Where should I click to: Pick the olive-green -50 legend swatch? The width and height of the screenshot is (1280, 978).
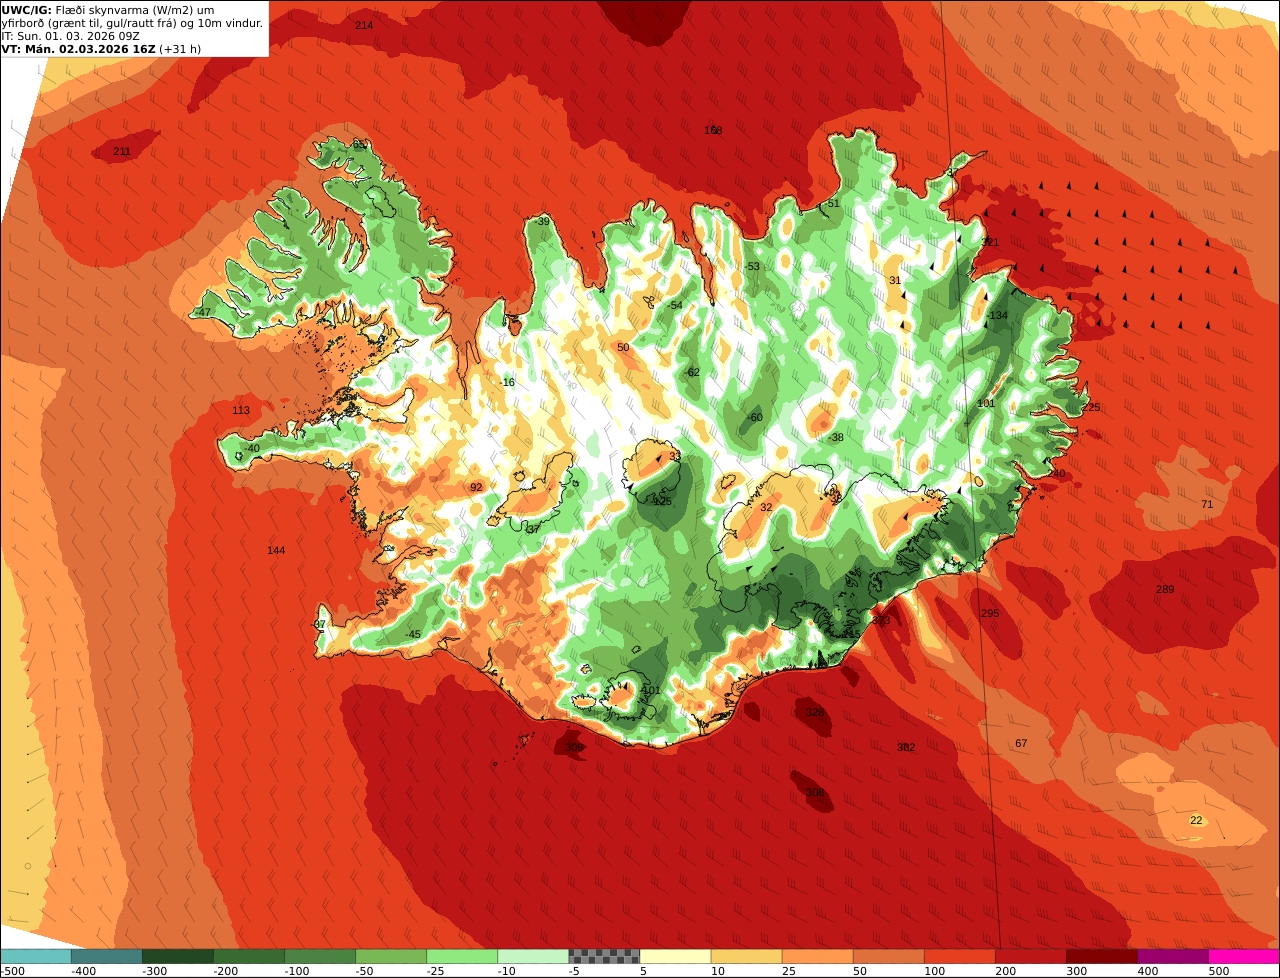click(391, 956)
